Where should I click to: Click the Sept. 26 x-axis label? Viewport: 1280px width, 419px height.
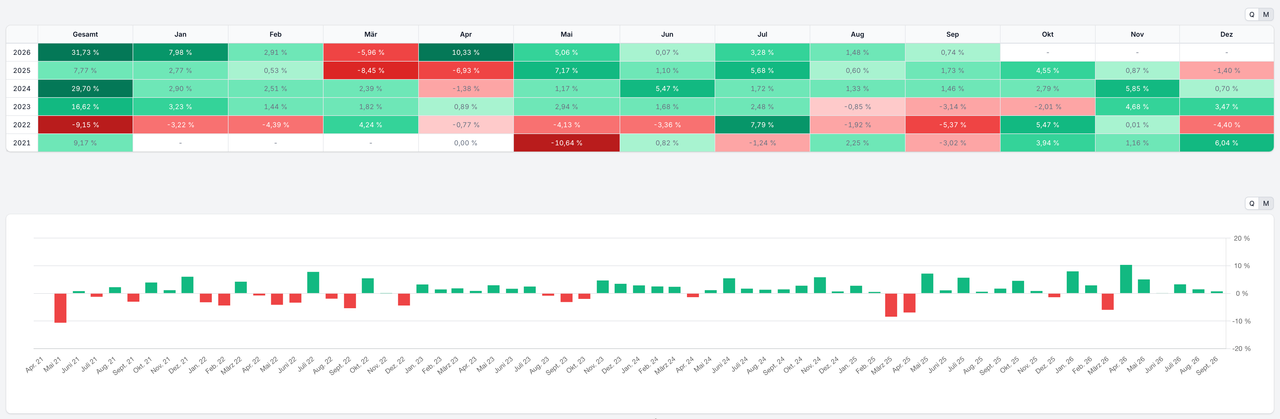click(1207, 366)
